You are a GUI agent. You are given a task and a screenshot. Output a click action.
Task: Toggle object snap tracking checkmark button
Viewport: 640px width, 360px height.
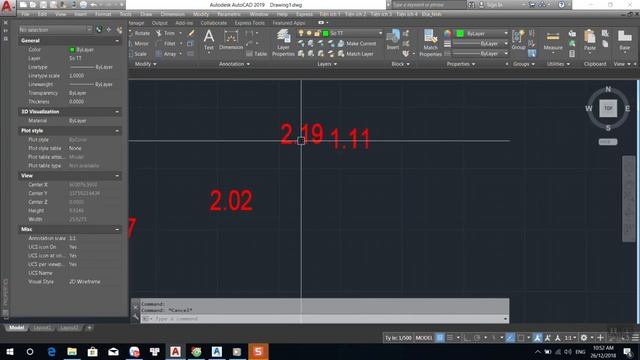(x=510, y=338)
